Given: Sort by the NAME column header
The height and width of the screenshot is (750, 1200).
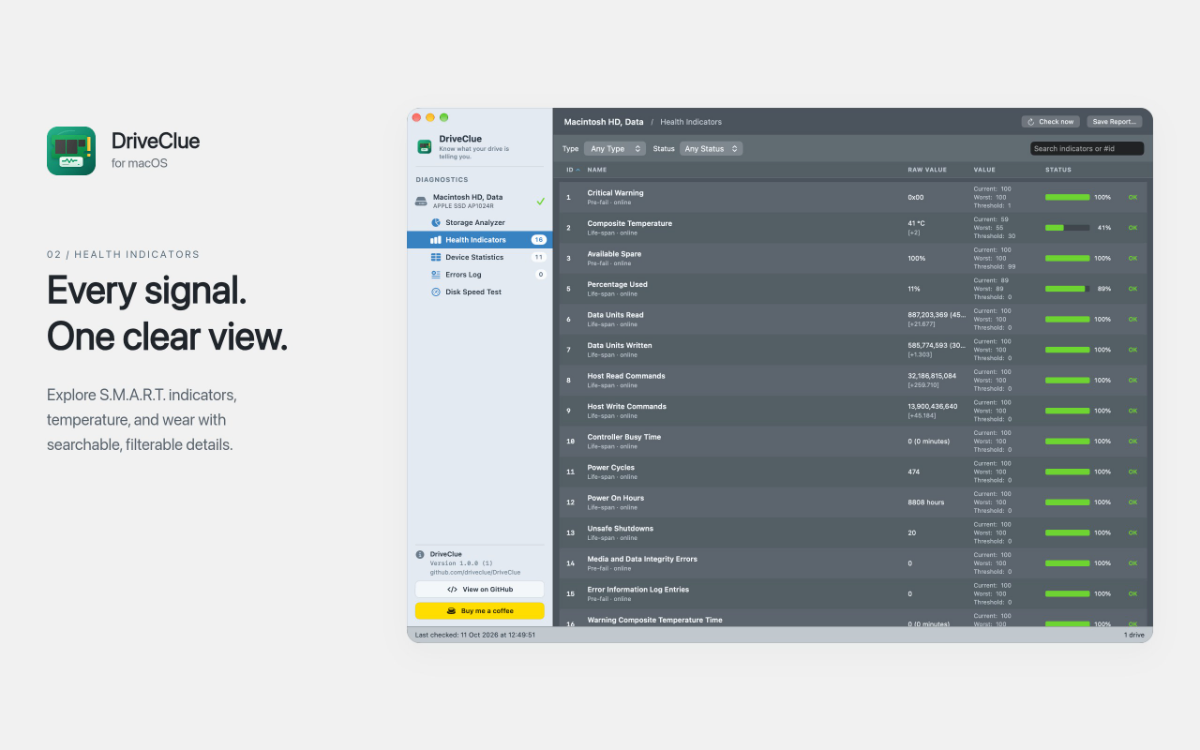Looking at the screenshot, I should [597, 170].
